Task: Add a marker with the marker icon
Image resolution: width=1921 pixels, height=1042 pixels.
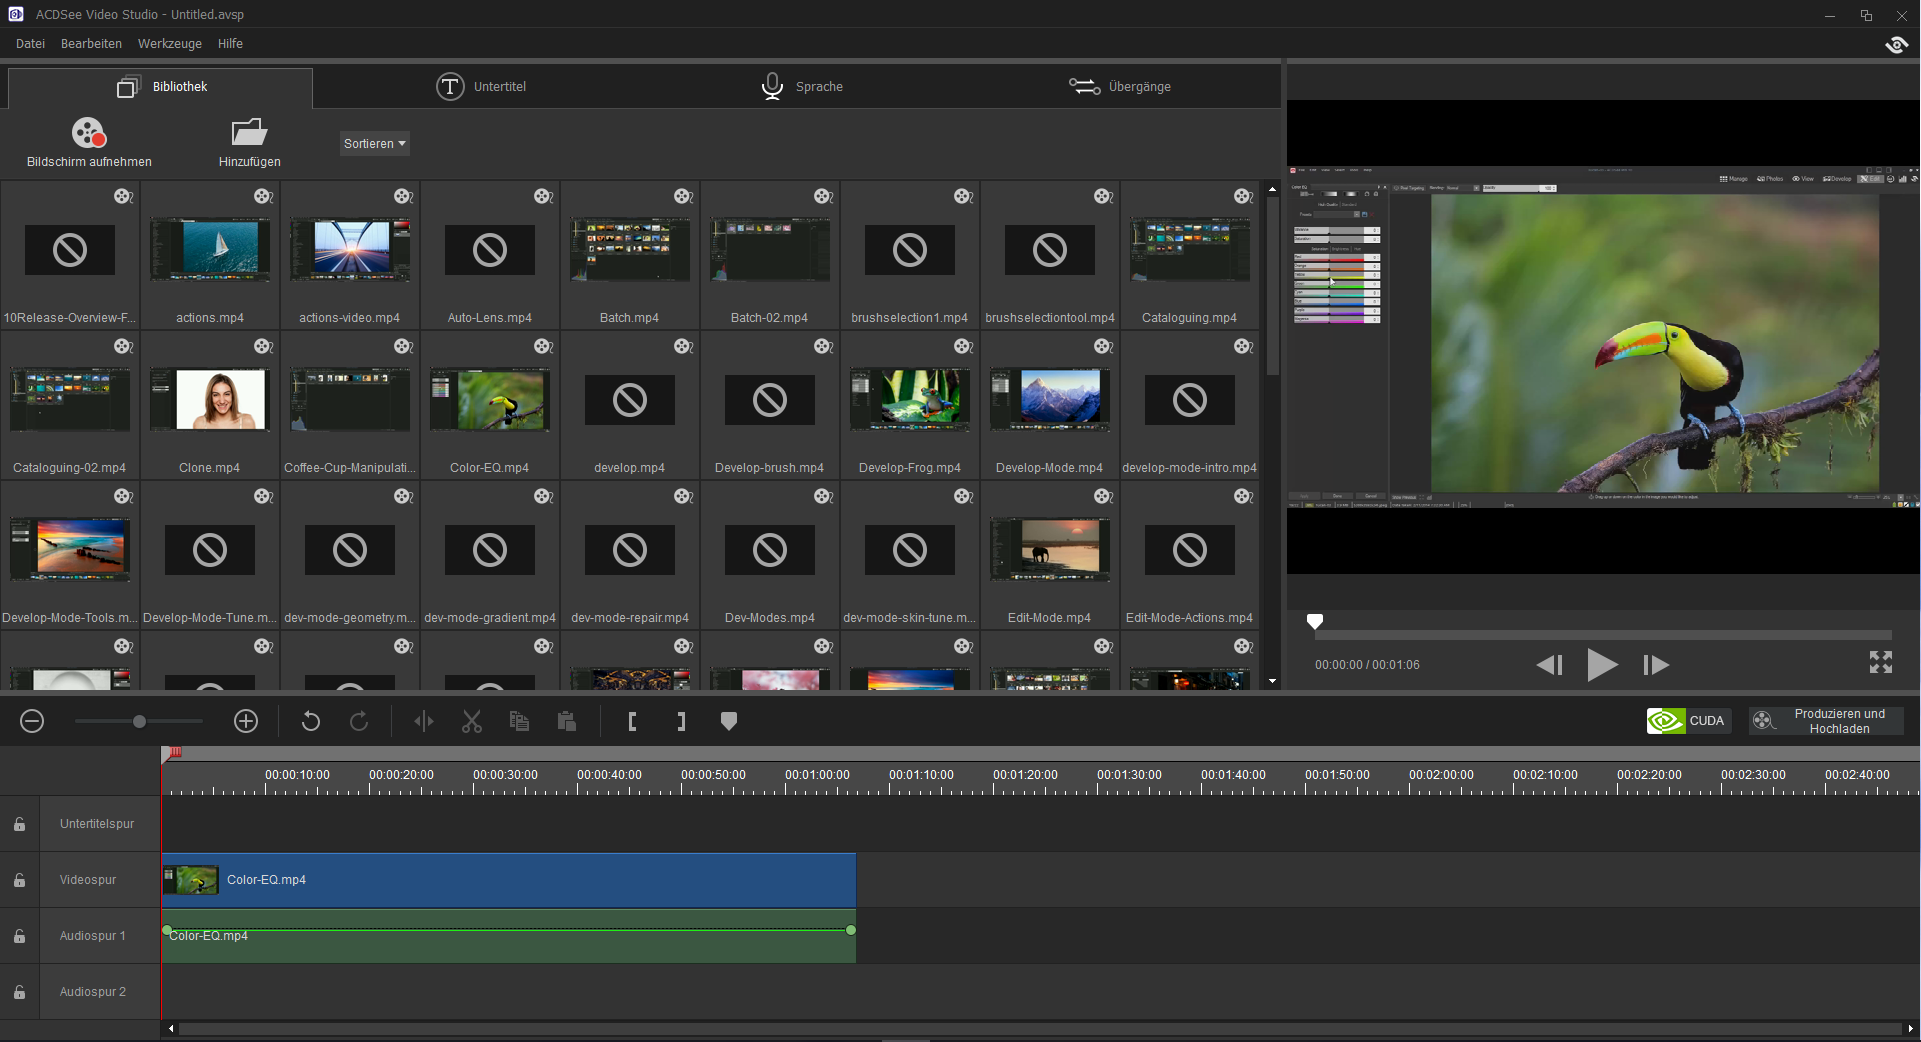Action: point(729,721)
